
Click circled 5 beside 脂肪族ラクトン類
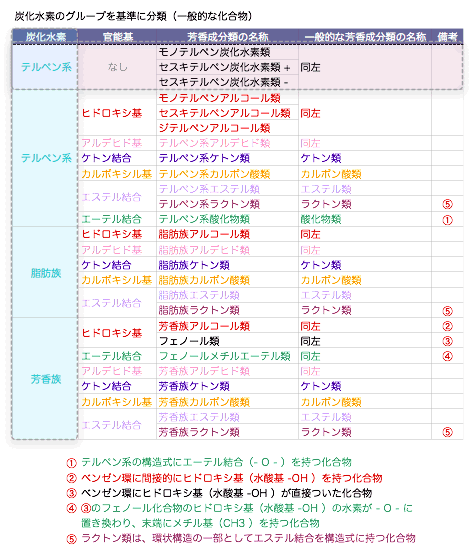(x=447, y=310)
